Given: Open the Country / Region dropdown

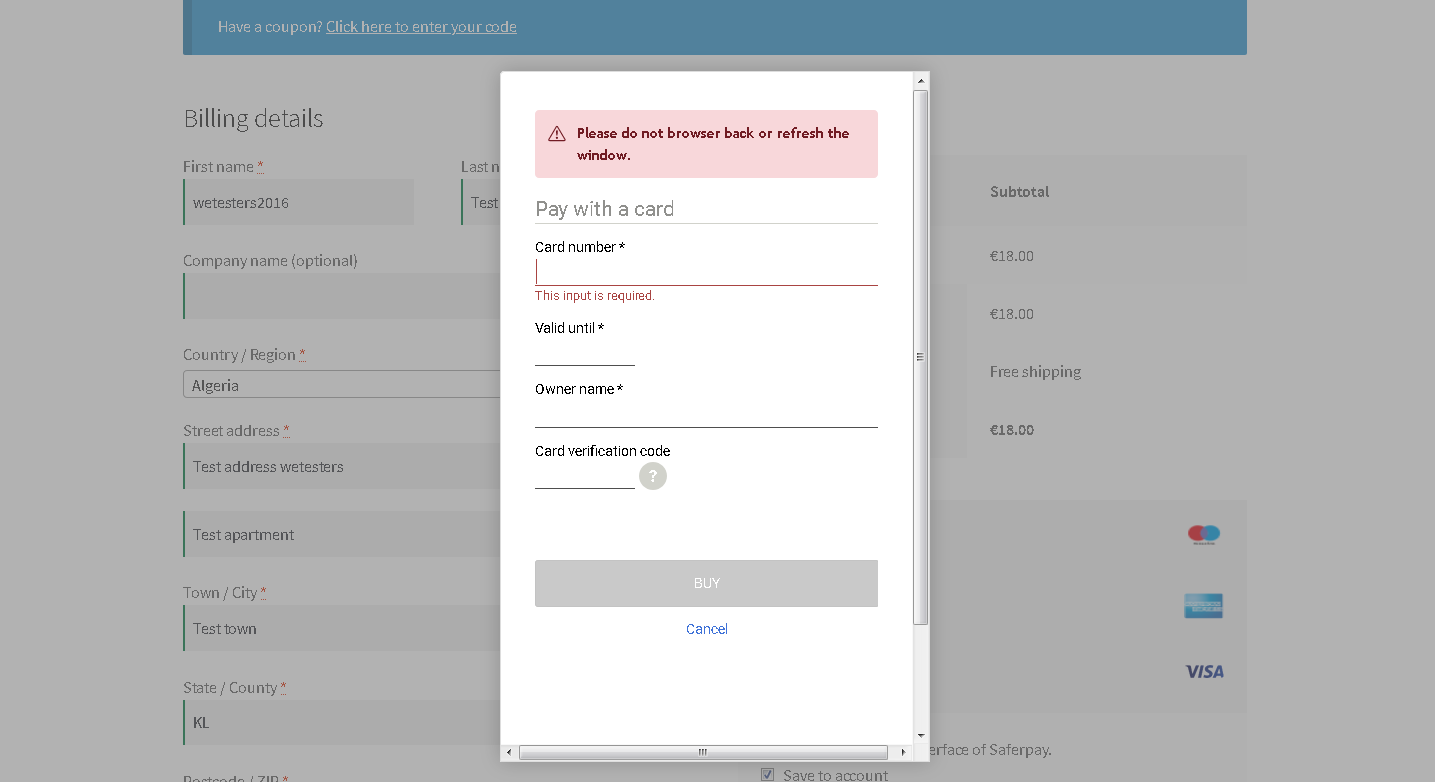Looking at the screenshot, I should (x=340, y=385).
